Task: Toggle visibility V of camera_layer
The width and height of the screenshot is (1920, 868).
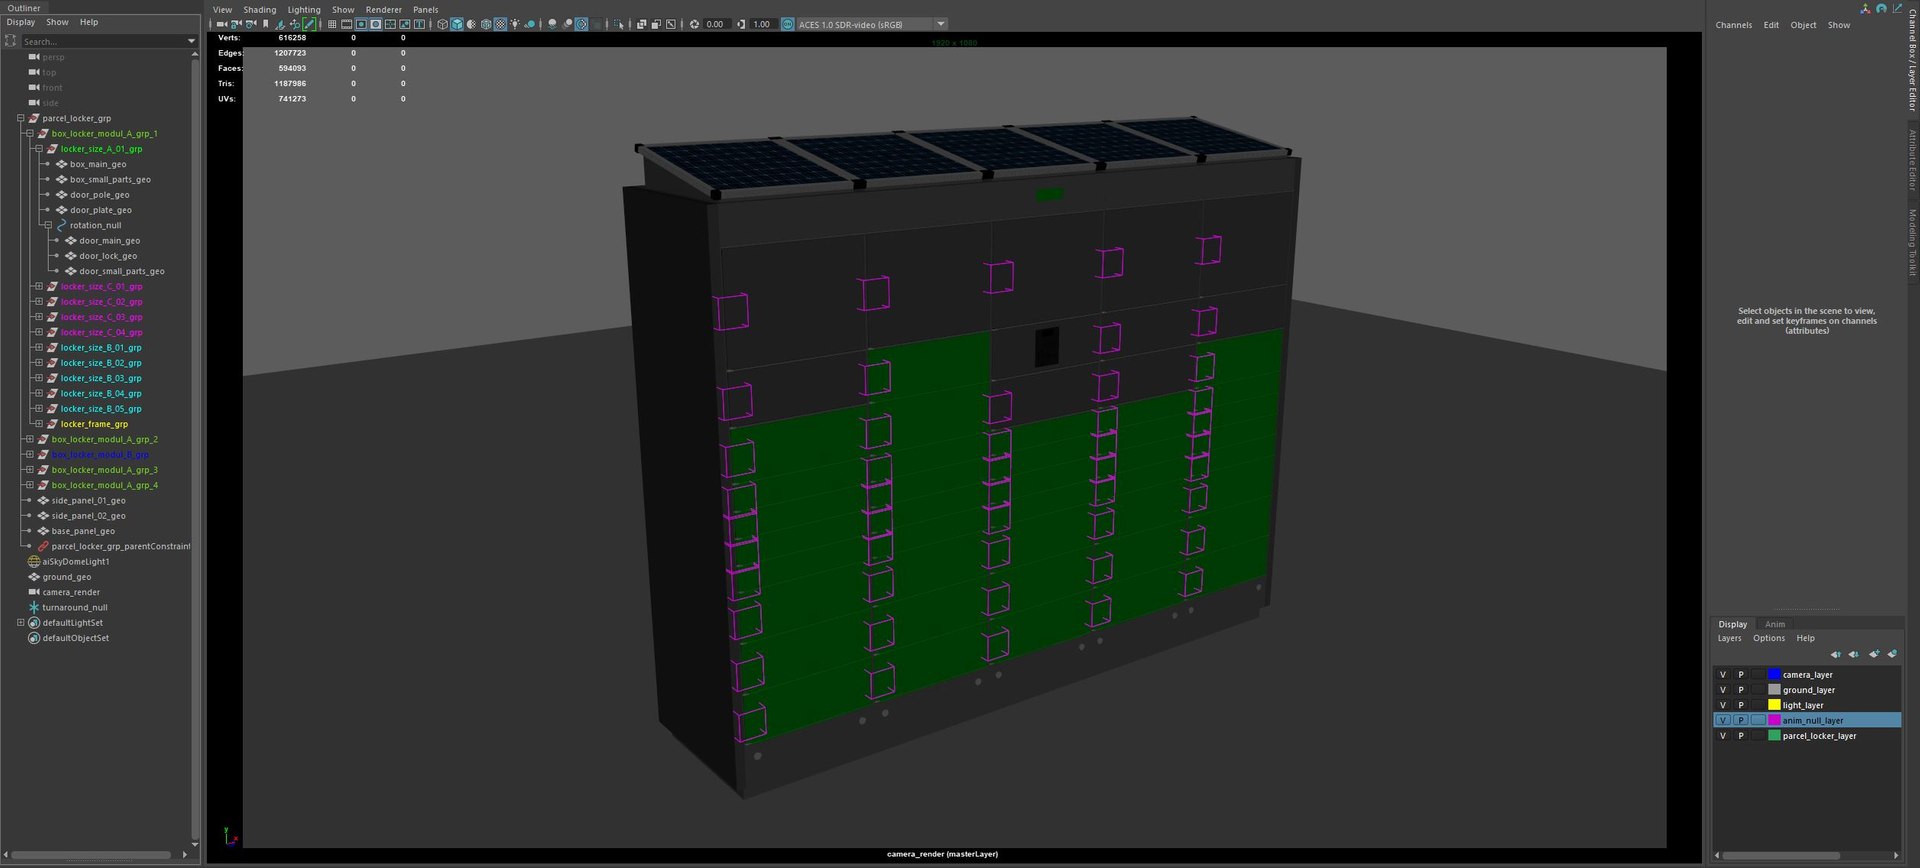Action: (1722, 675)
